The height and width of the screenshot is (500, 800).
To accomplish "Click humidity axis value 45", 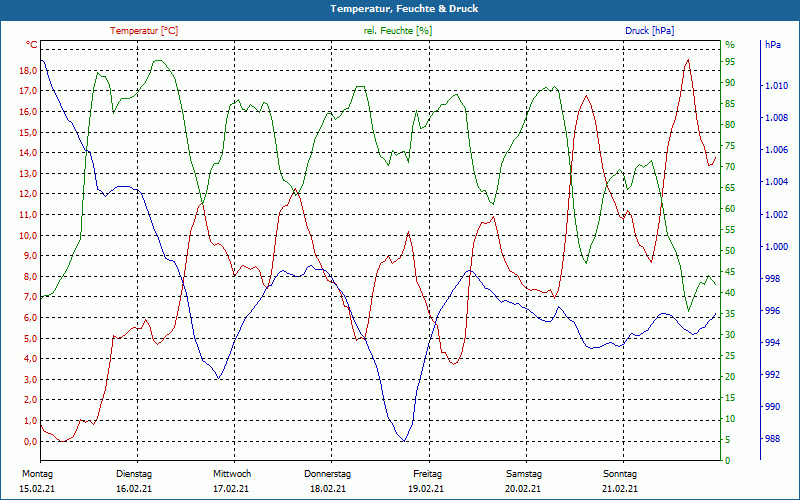I will (730, 271).
